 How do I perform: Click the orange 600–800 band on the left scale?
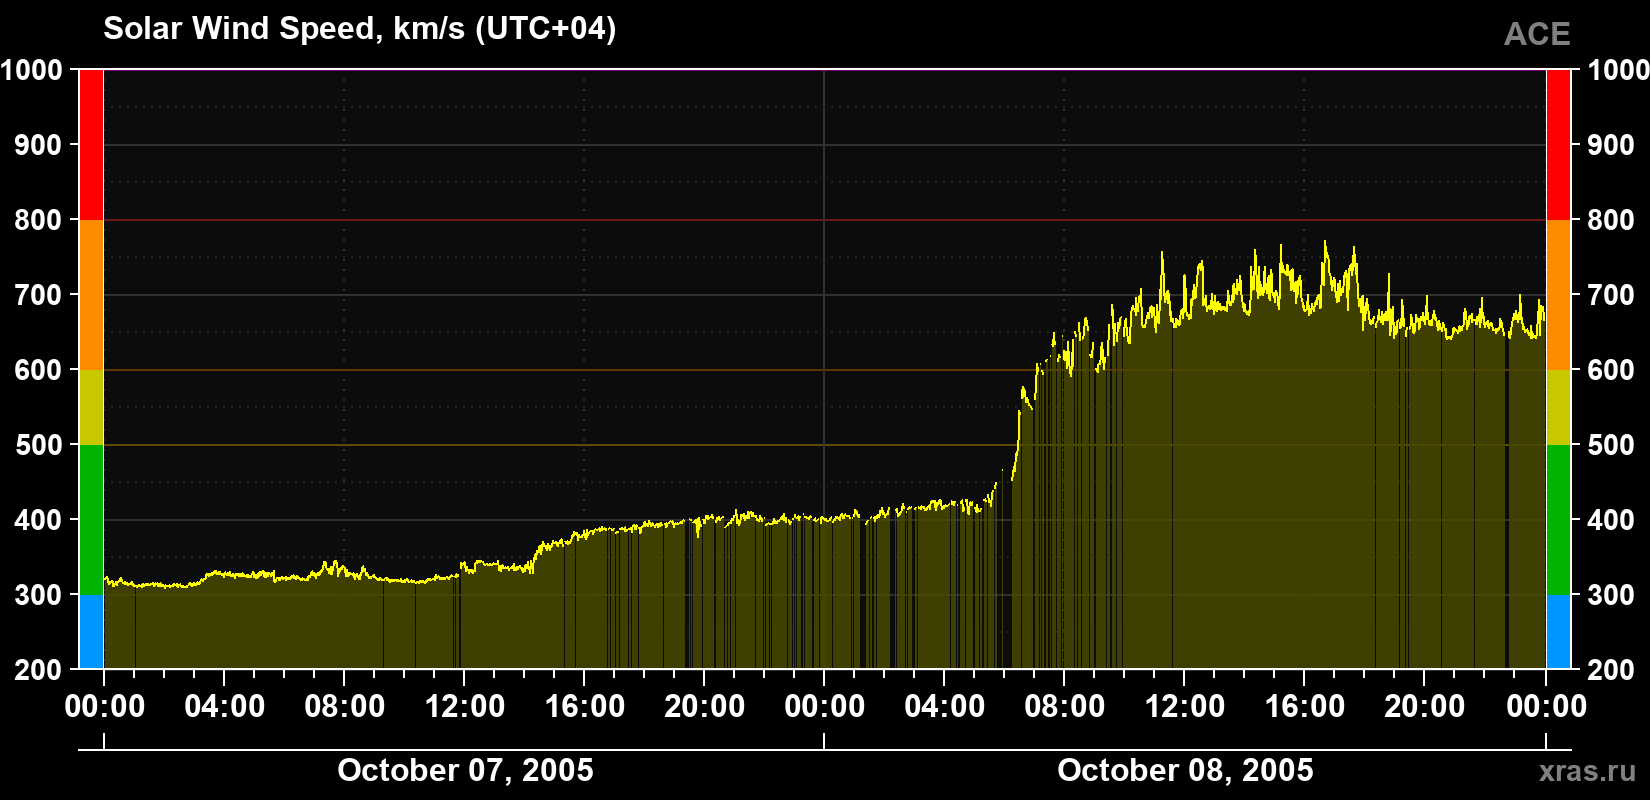click(91, 295)
